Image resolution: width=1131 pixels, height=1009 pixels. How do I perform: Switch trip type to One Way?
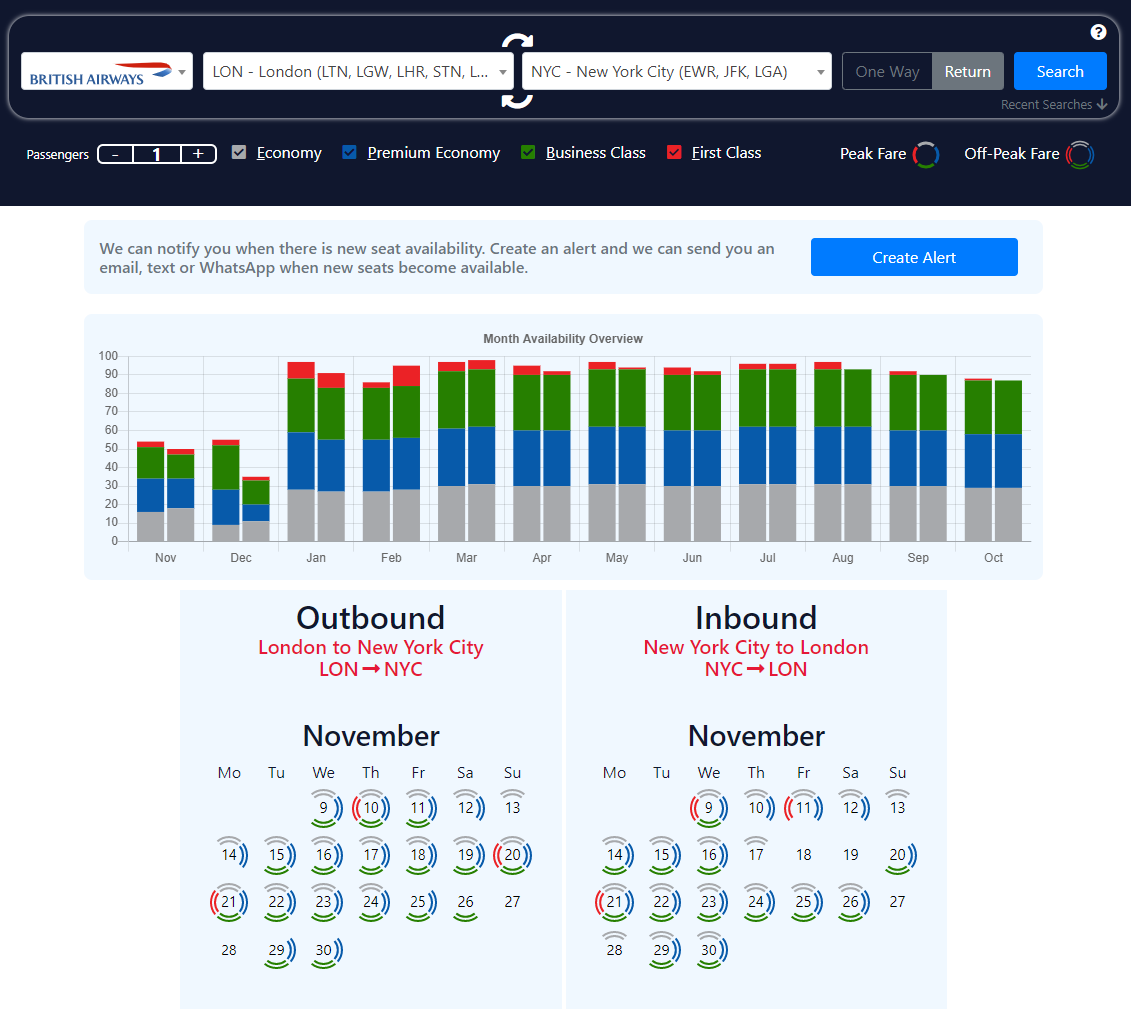click(x=887, y=71)
